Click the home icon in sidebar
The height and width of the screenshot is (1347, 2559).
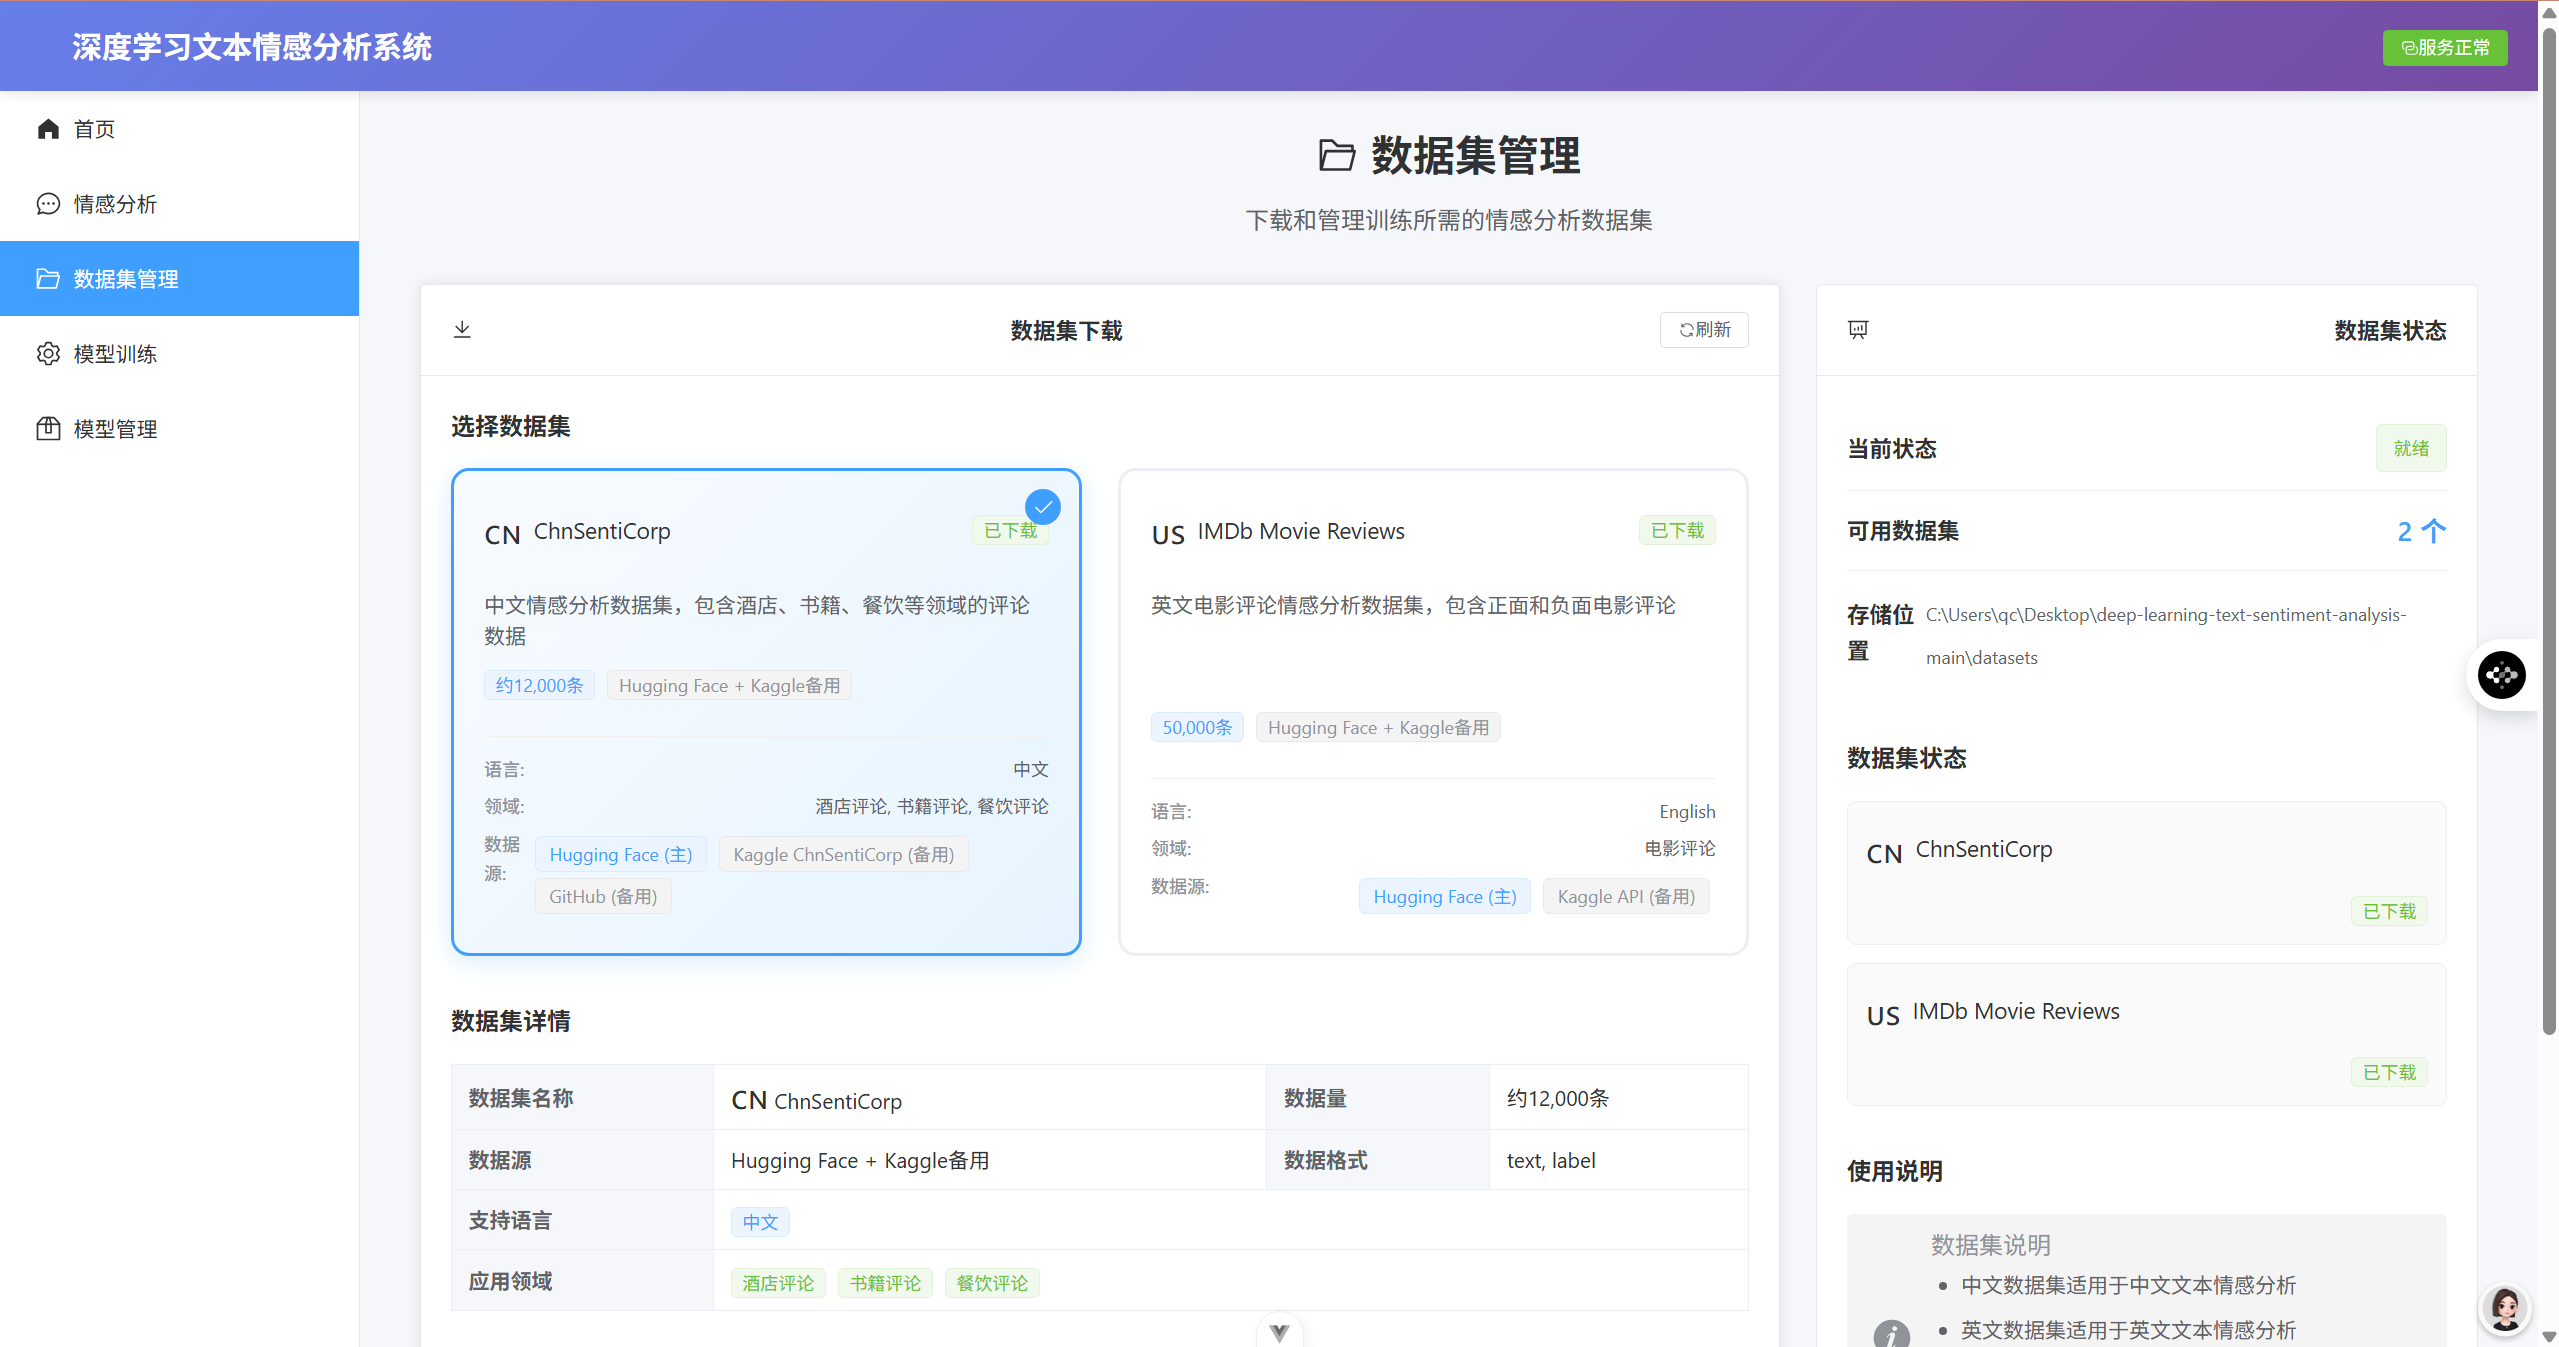click(48, 129)
